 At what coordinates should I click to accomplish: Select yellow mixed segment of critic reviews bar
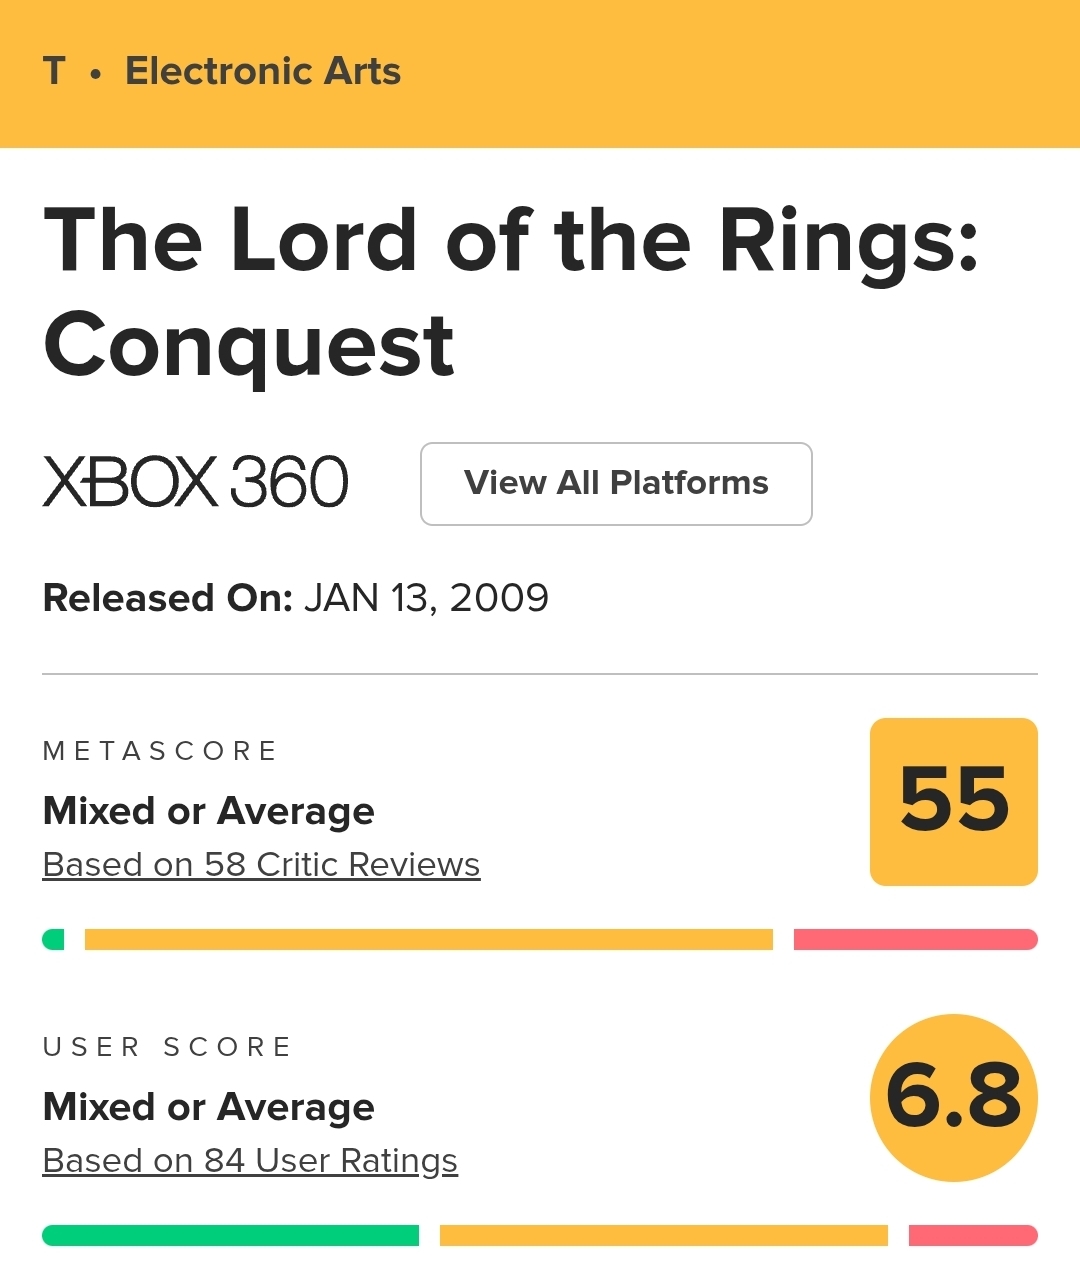point(428,939)
